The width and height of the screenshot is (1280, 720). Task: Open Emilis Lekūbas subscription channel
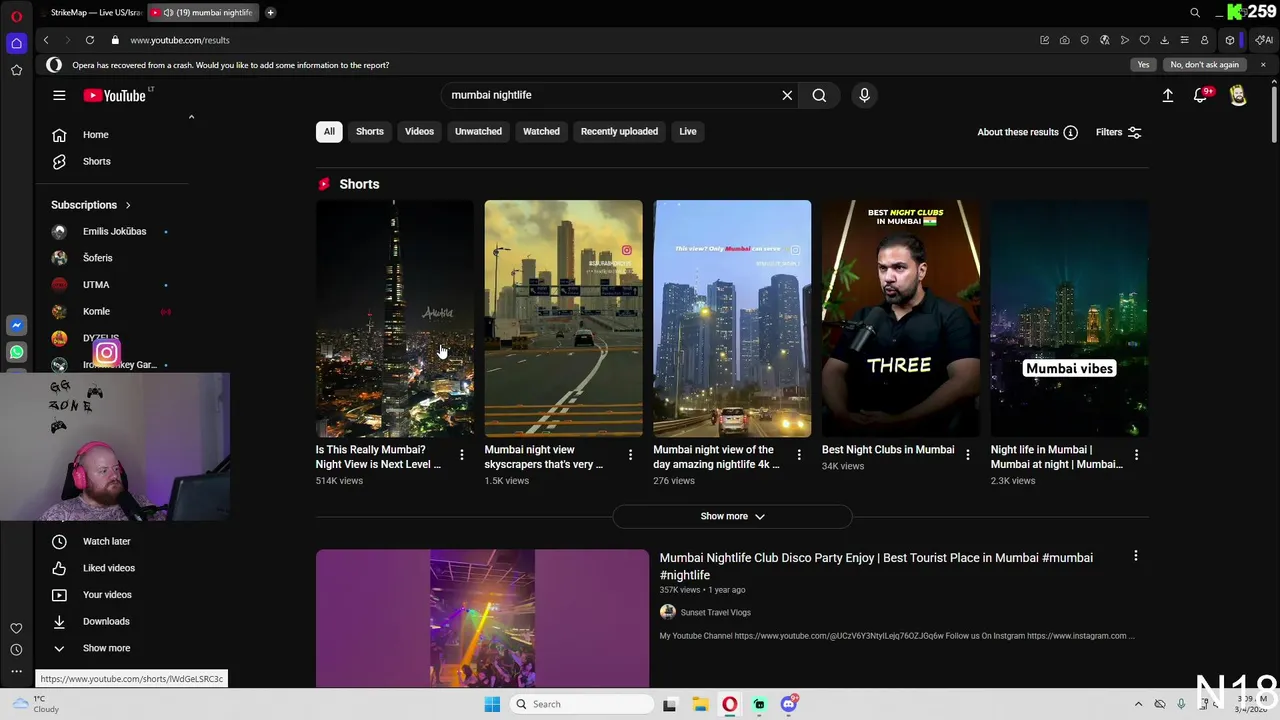click(x=116, y=231)
